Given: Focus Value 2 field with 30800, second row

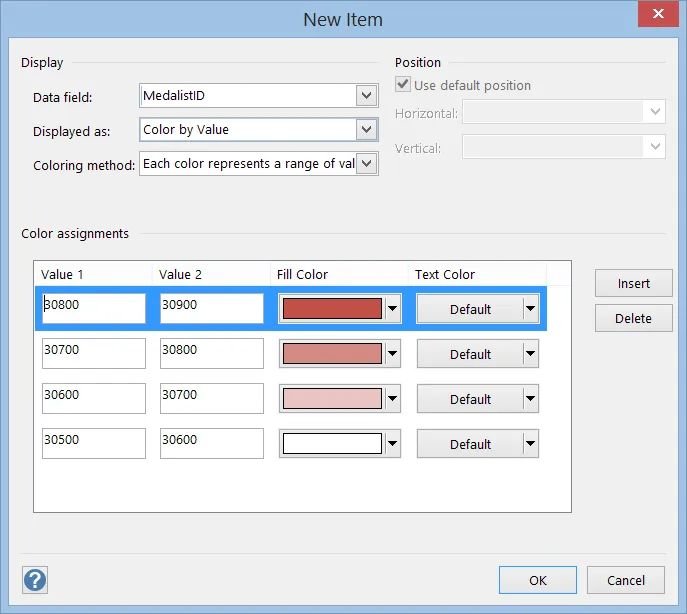Looking at the screenshot, I should coord(212,353).
